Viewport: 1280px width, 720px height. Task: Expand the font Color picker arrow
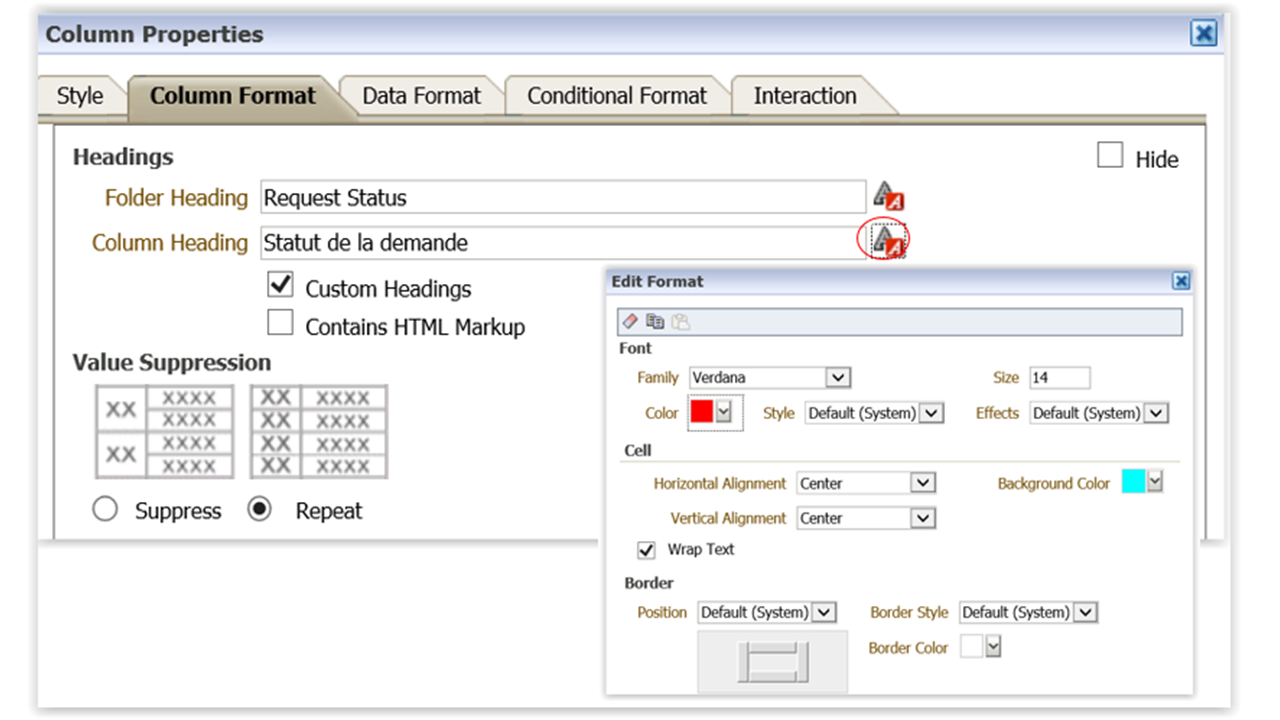click(725, 411)
